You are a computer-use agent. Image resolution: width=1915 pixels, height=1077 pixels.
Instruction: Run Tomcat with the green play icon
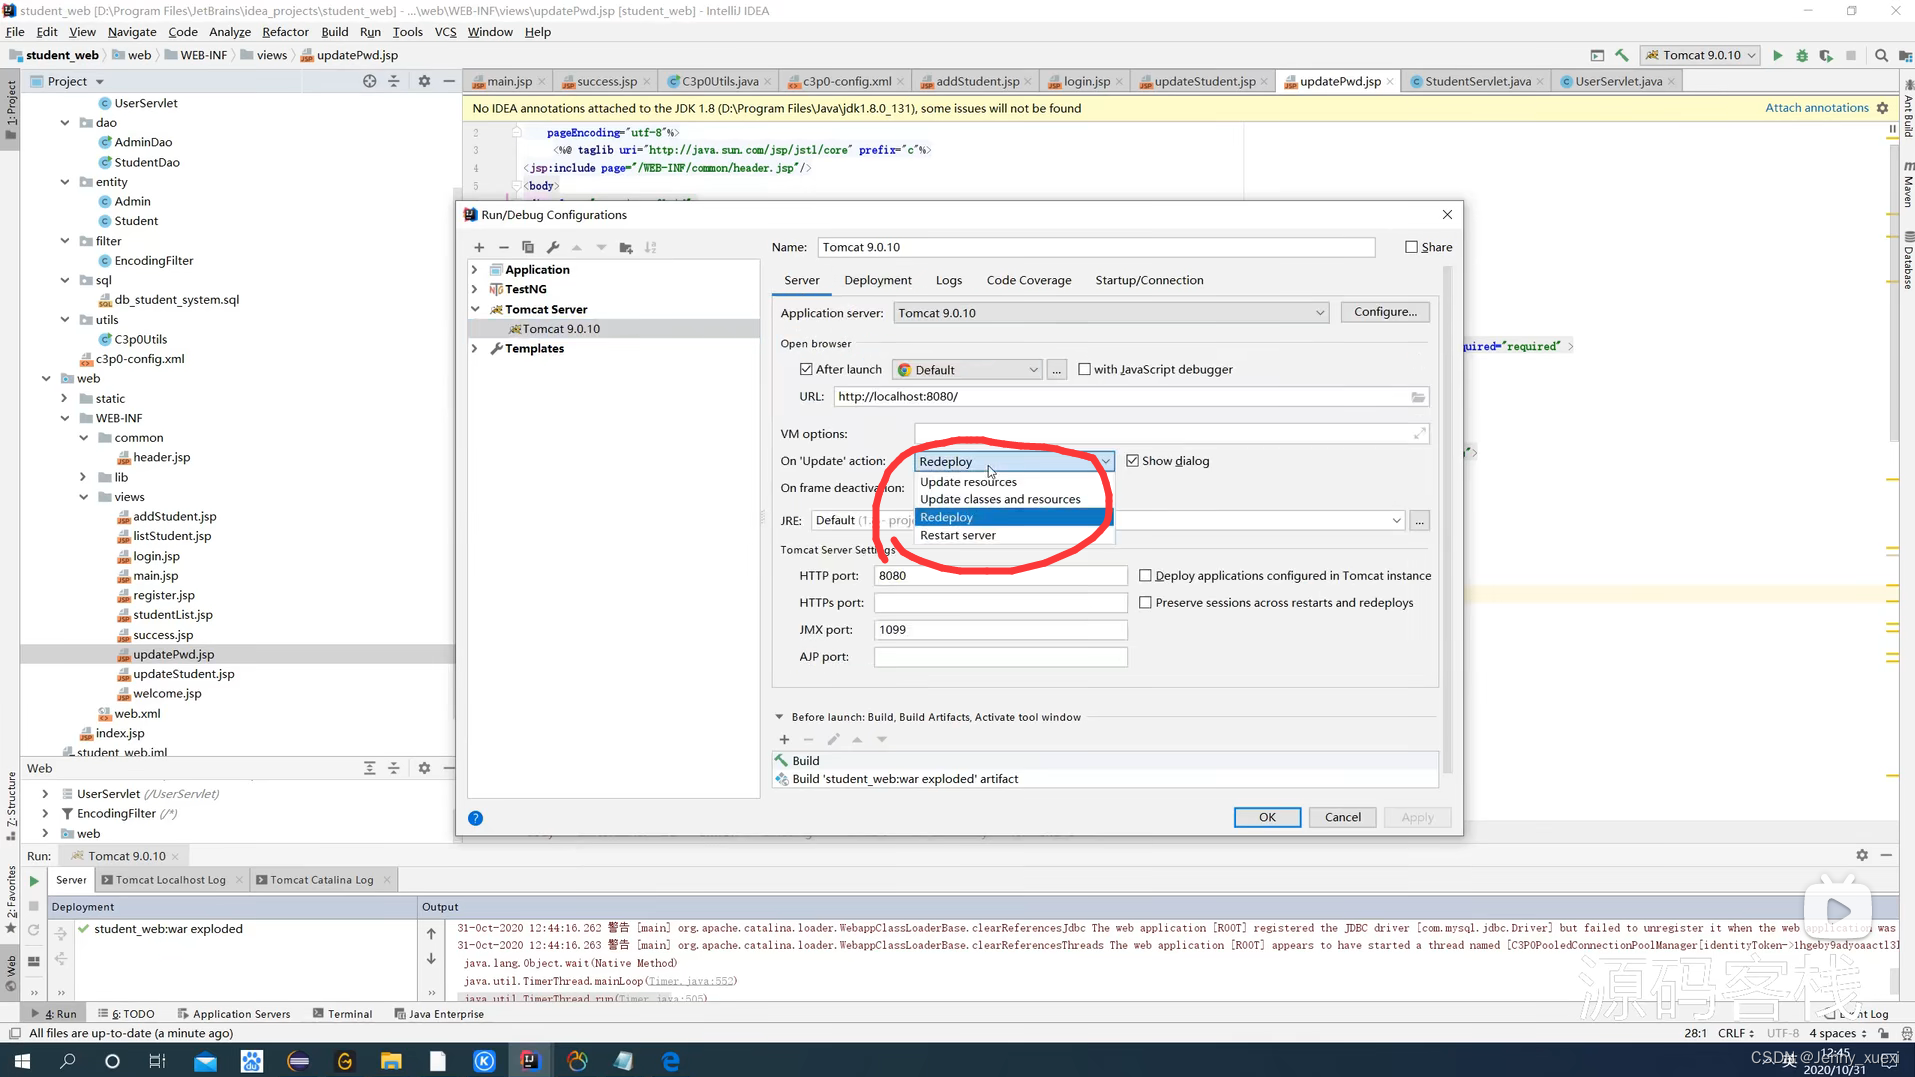(1777, 55)
